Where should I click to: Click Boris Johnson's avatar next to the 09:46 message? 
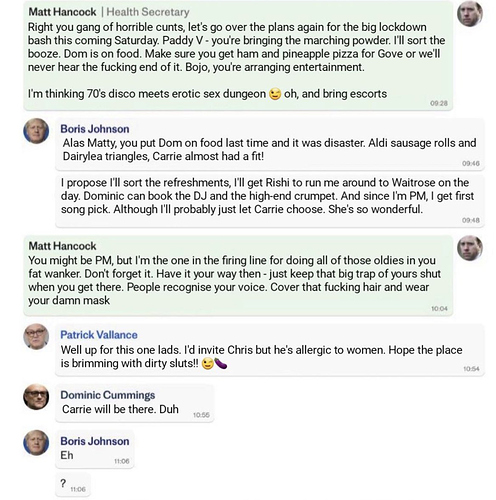pyautogui.click(x=36, y=131)
